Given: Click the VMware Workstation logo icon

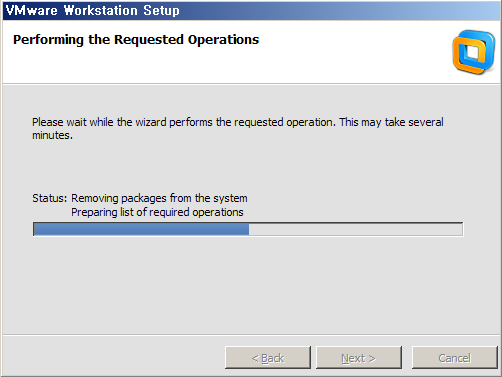Looking at the screenshot, I should [473, 52].
